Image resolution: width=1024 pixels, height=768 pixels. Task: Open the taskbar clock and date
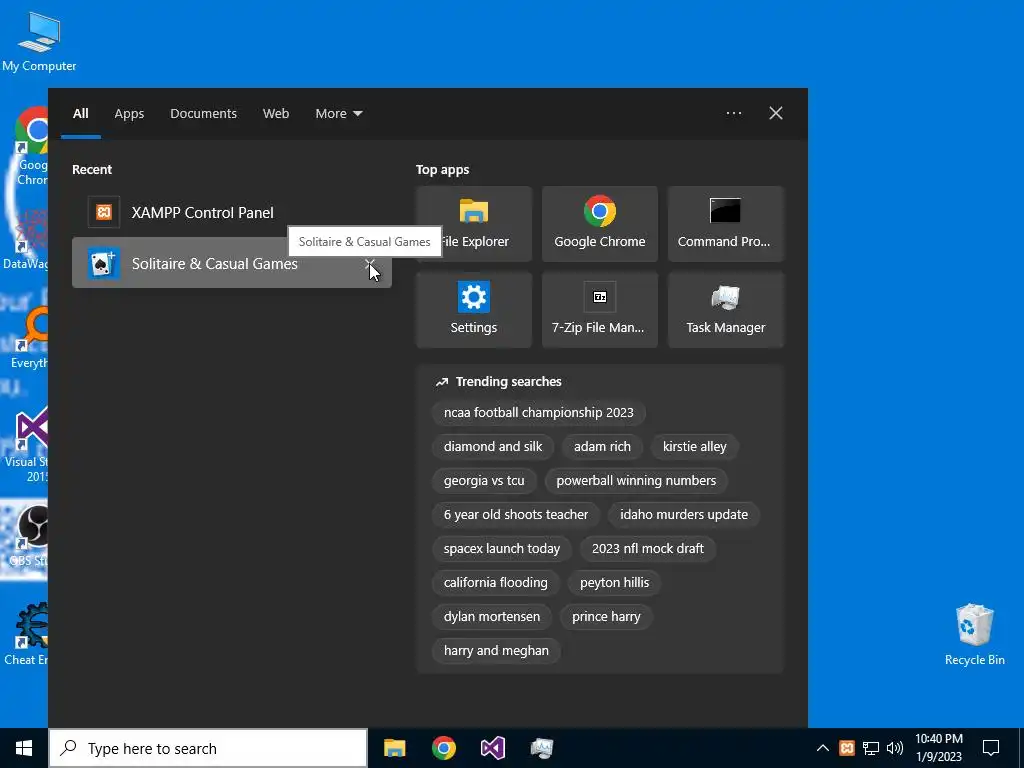click(x=939, y=748)
